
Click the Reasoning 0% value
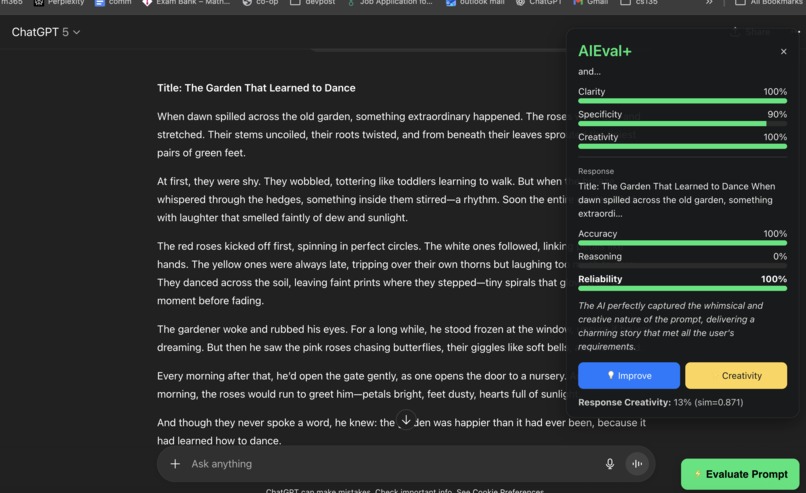point(780,256)
